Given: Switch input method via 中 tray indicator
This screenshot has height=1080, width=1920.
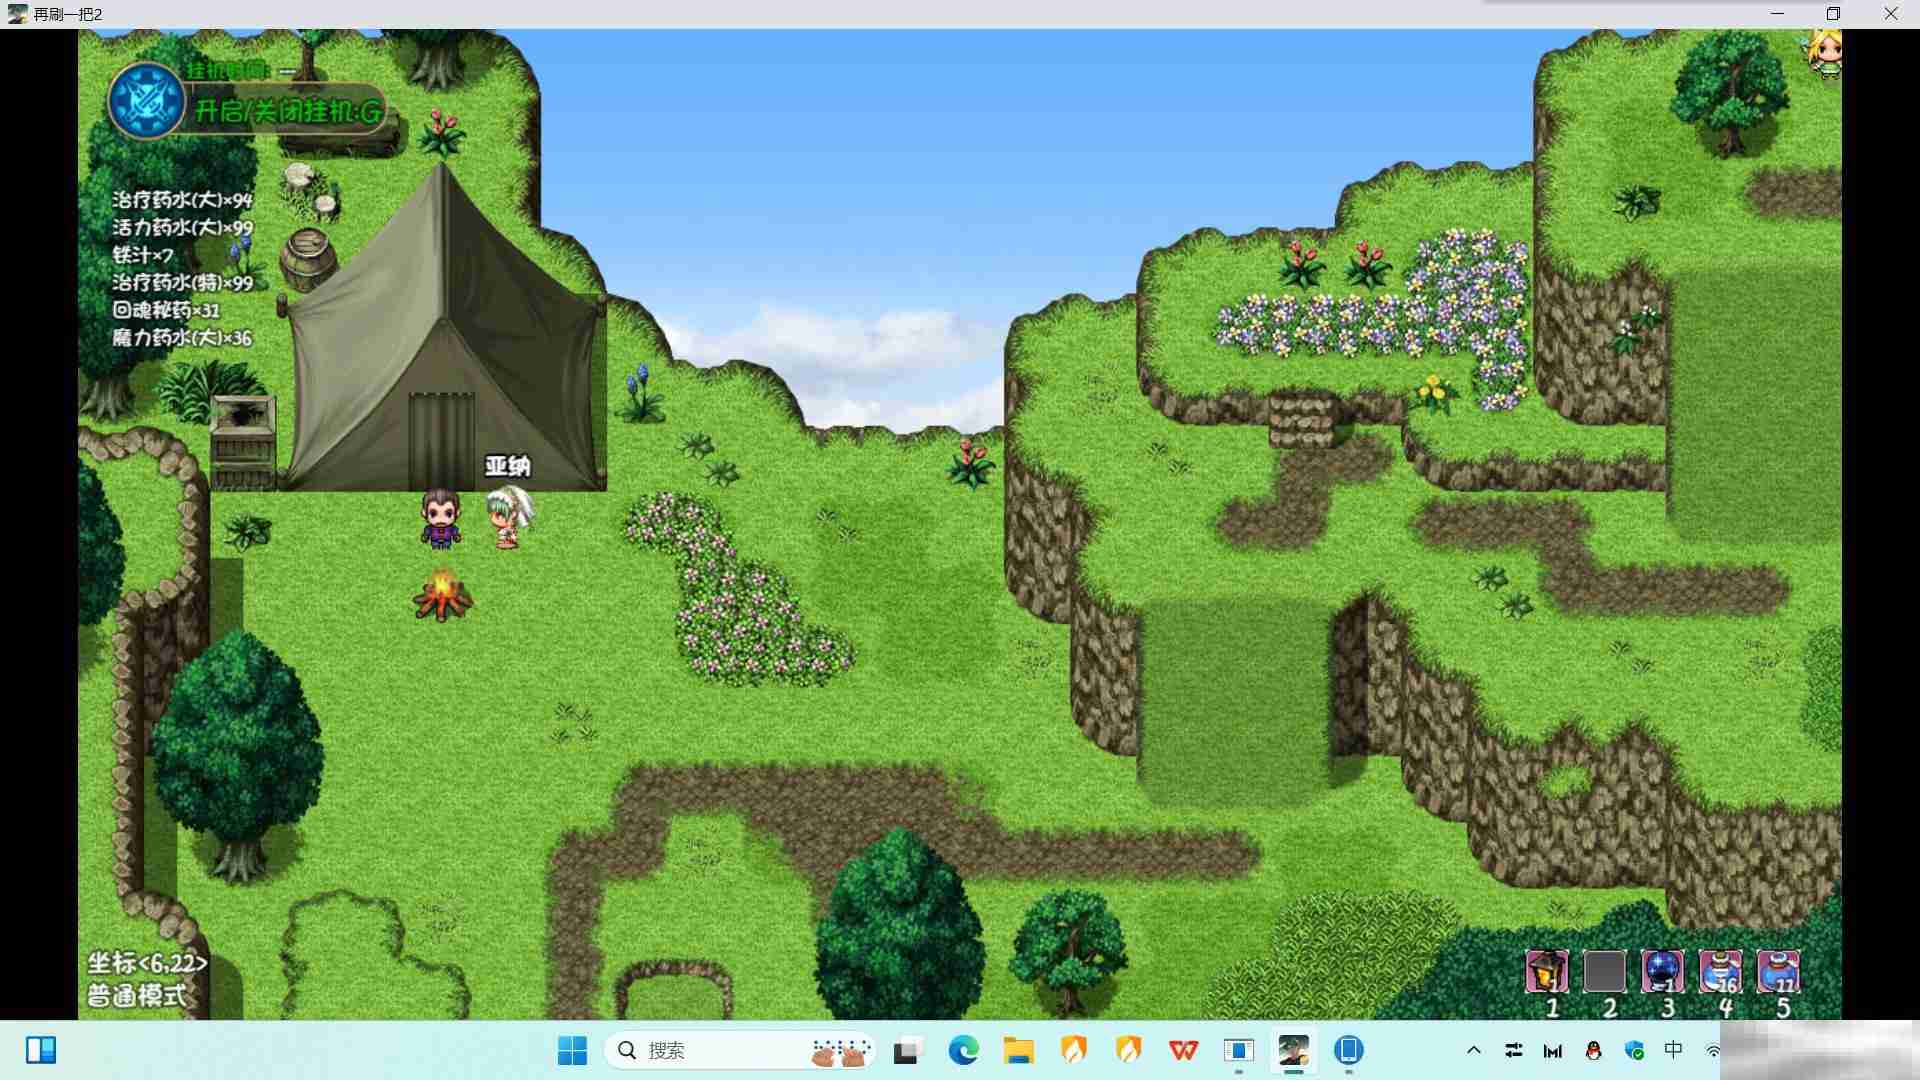Looking at the screenshot, I should (x=1673, y=1050).
